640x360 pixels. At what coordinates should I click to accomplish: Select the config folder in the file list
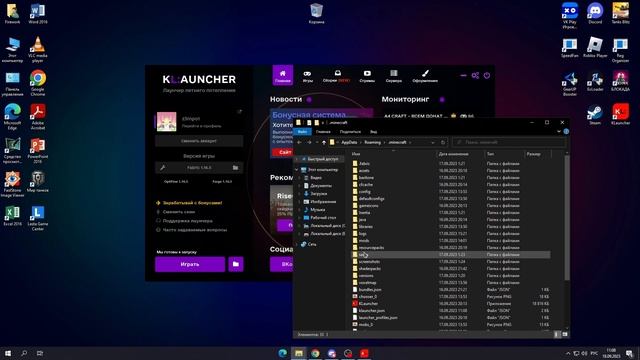pyautogui.click(x=364, y=191)
